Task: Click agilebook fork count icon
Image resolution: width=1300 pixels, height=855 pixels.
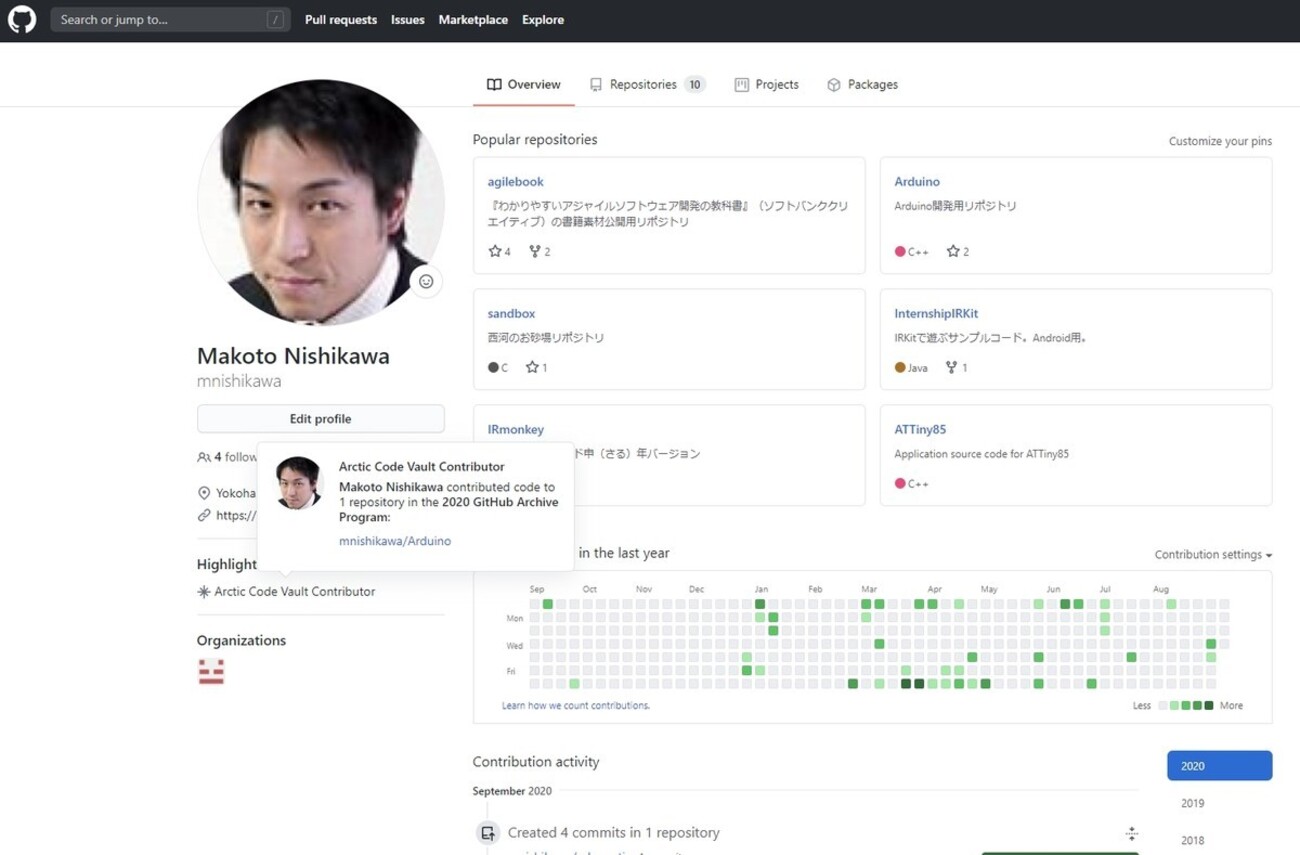Action: pos(535,252)
